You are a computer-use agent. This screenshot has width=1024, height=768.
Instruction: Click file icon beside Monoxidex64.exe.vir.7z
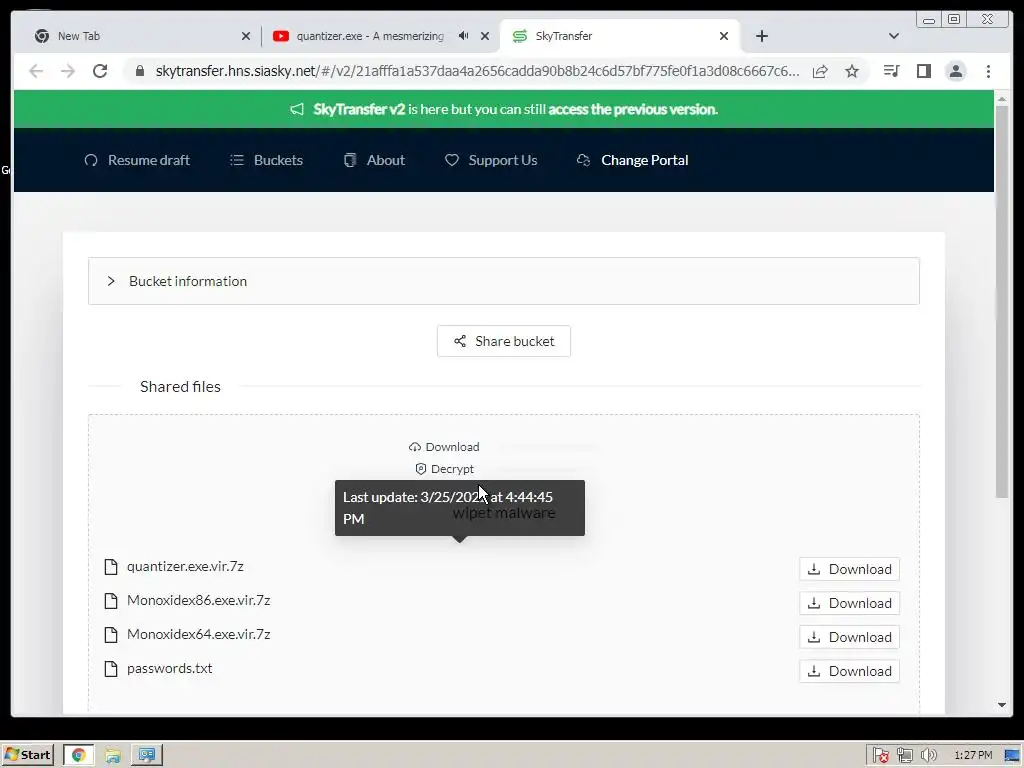coord(111,635)
